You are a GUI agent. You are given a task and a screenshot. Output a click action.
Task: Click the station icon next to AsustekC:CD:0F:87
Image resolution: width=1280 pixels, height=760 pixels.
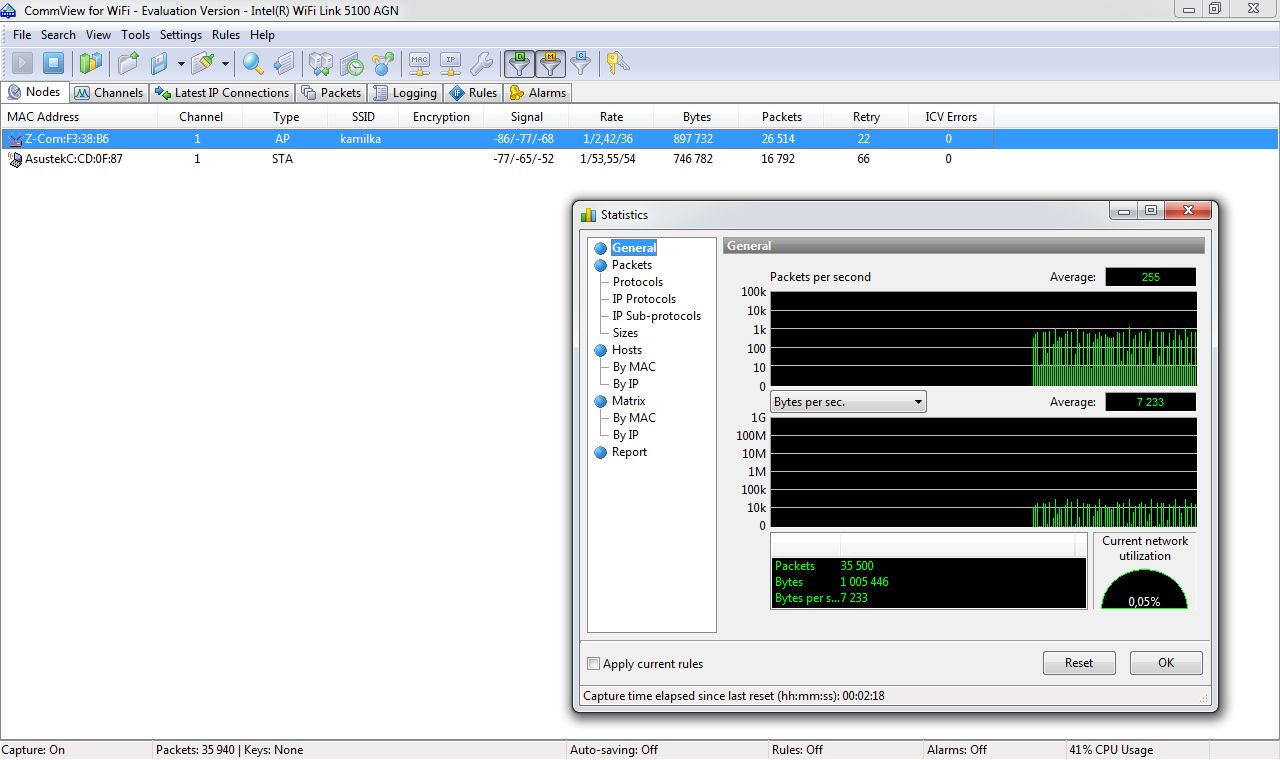(x=15, y=158)
